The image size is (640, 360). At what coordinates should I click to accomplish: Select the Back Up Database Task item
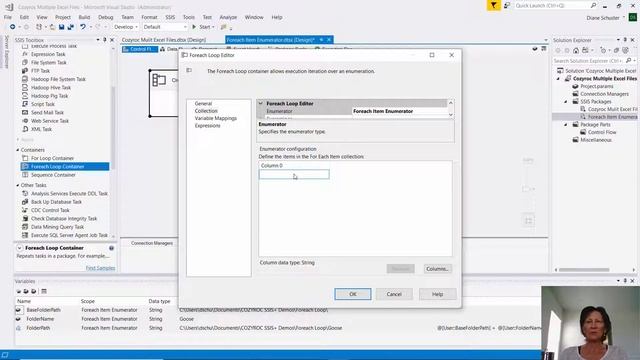point(56,202)
